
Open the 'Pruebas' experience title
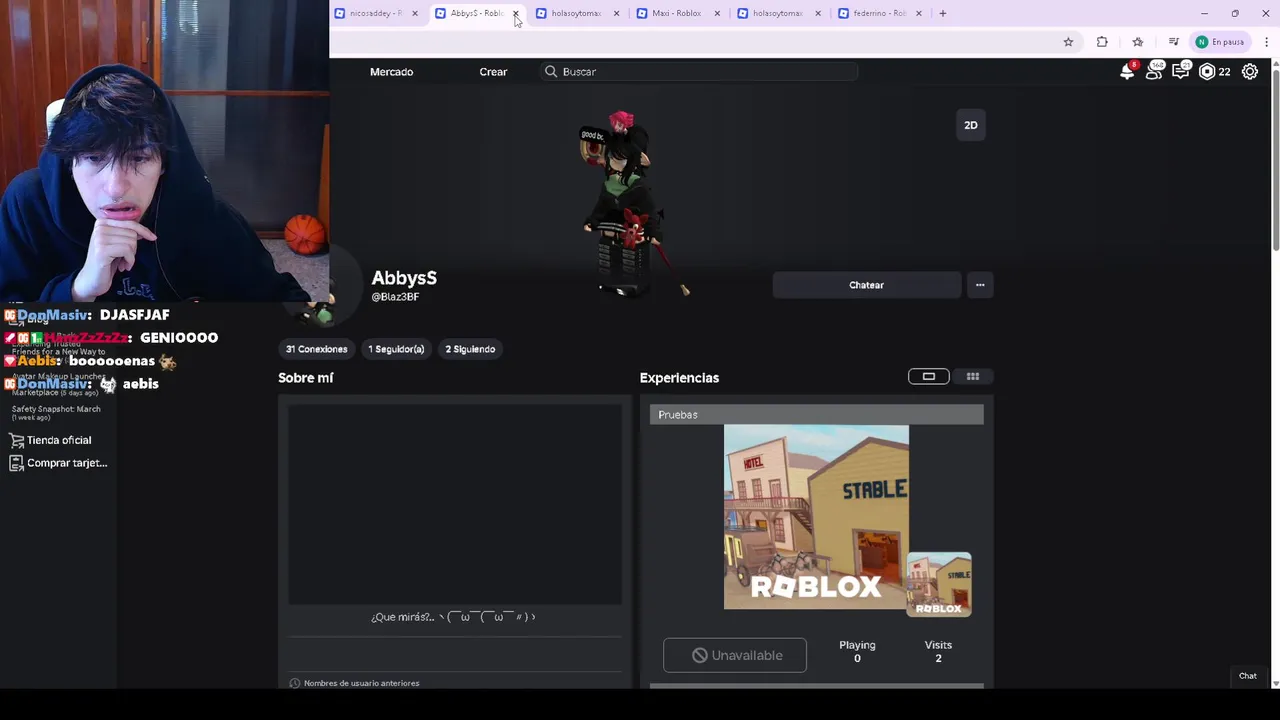pos(678,414)
